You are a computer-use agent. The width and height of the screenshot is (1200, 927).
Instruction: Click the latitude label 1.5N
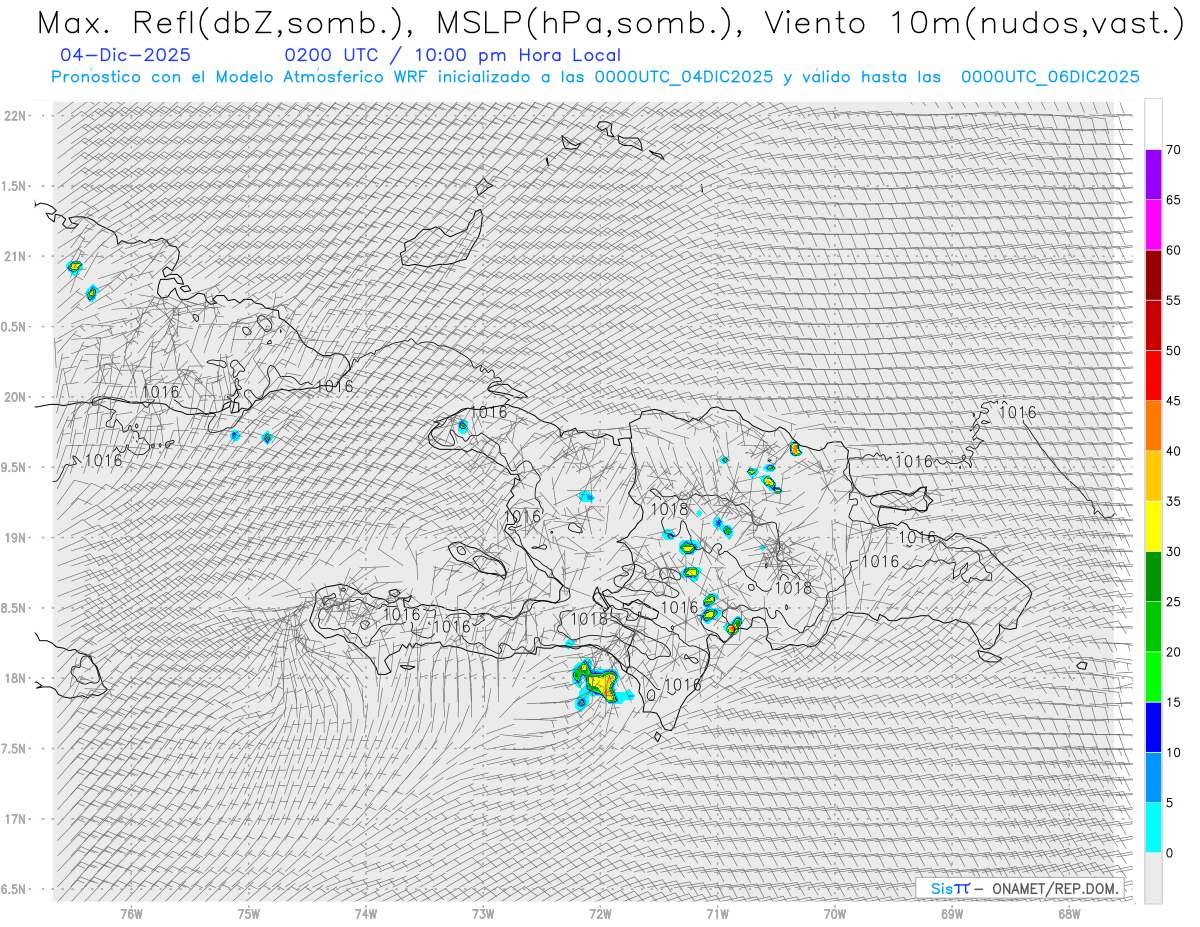point(14,186)
